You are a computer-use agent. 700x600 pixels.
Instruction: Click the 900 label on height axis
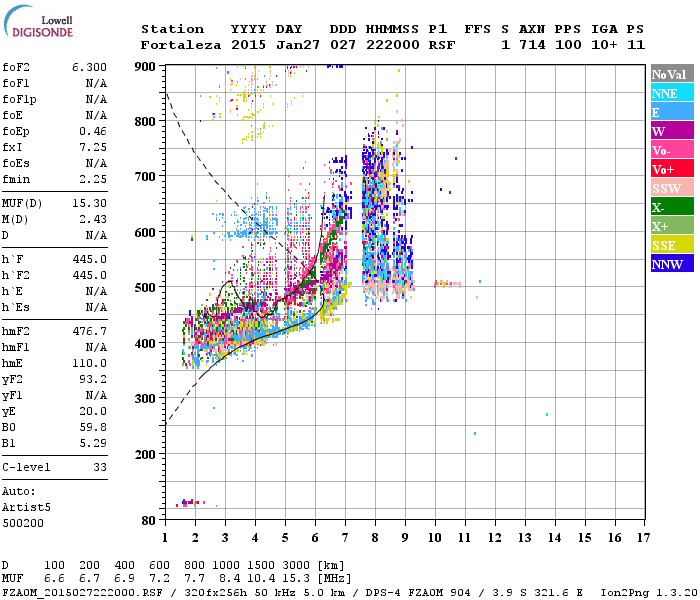(146, 67)
